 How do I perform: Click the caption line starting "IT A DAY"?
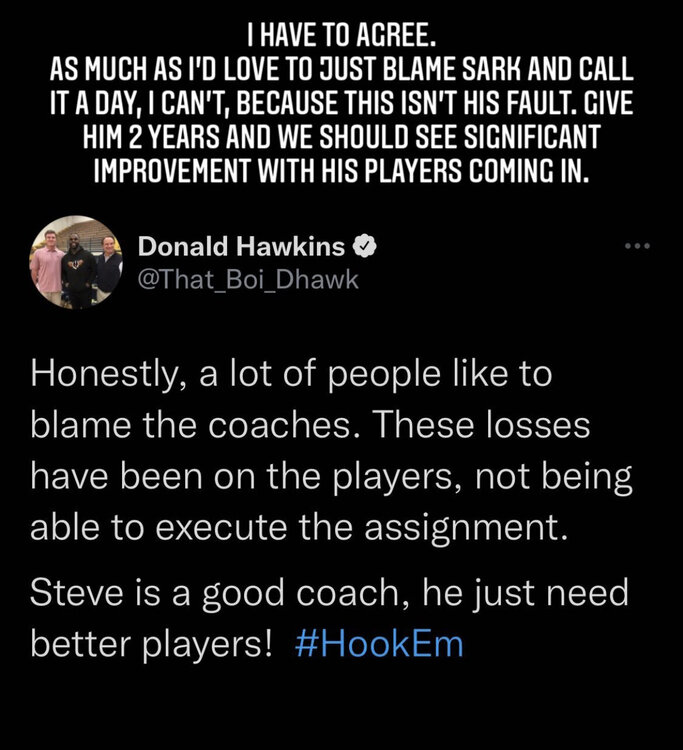click(342, 103)
